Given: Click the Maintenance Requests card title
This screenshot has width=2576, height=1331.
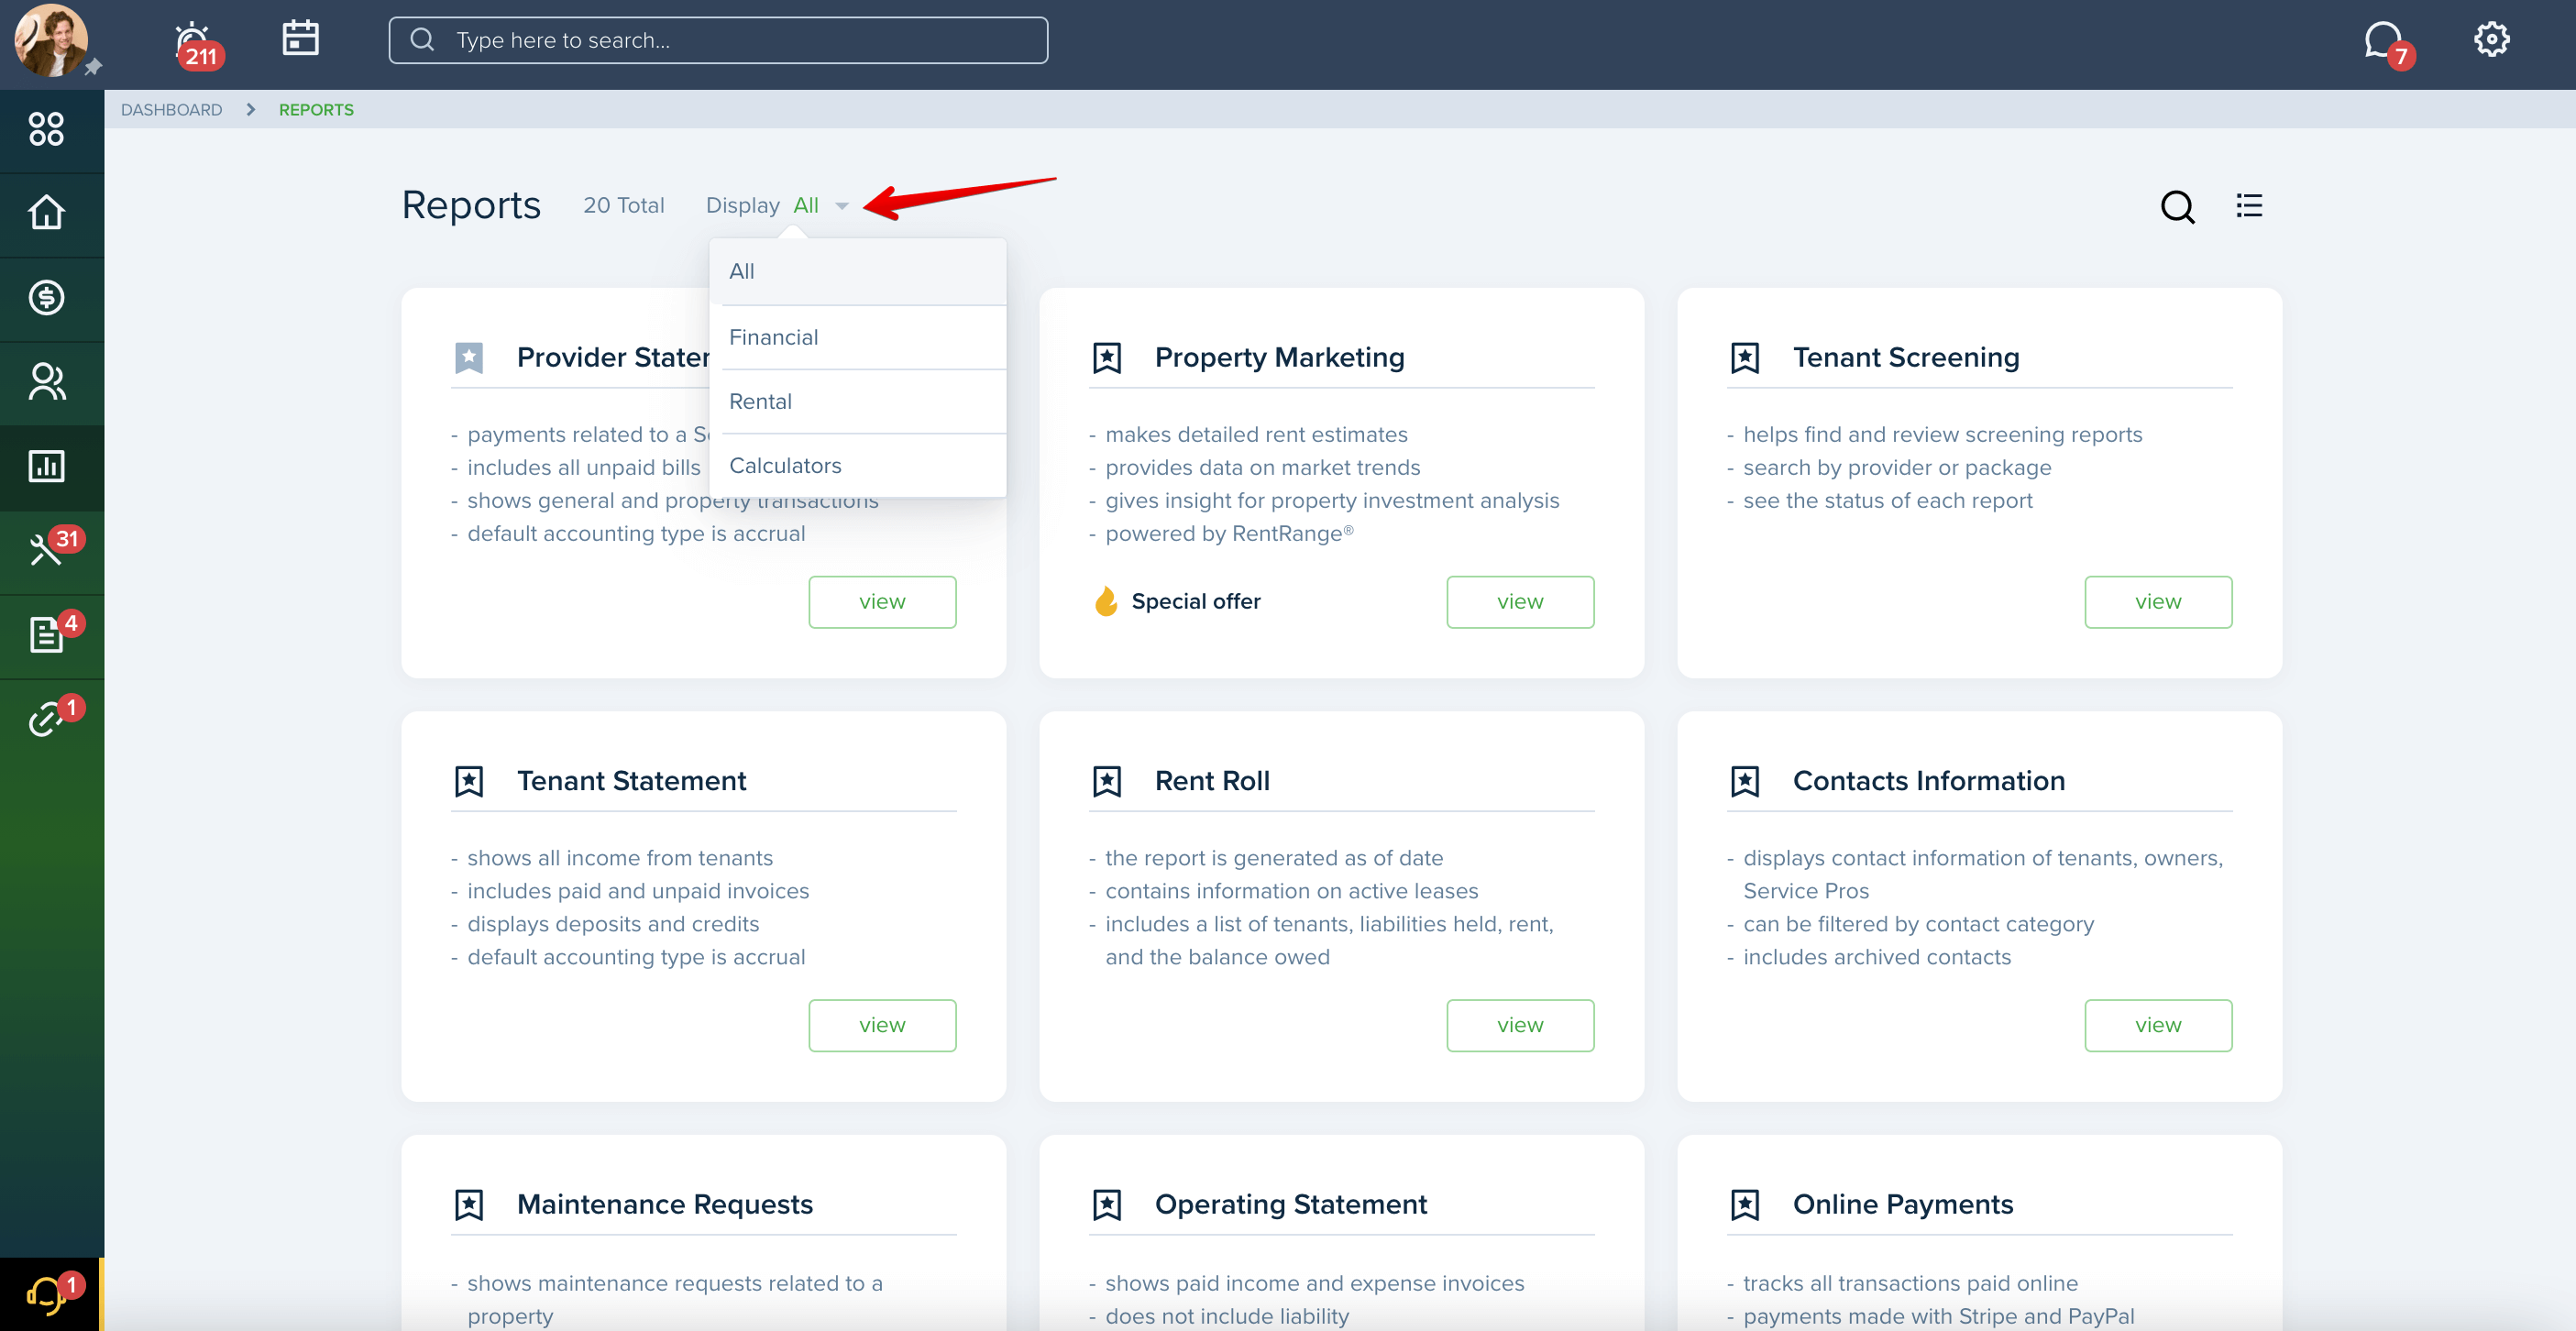Looking at the screenshot, I should (x=664, y=1204).
